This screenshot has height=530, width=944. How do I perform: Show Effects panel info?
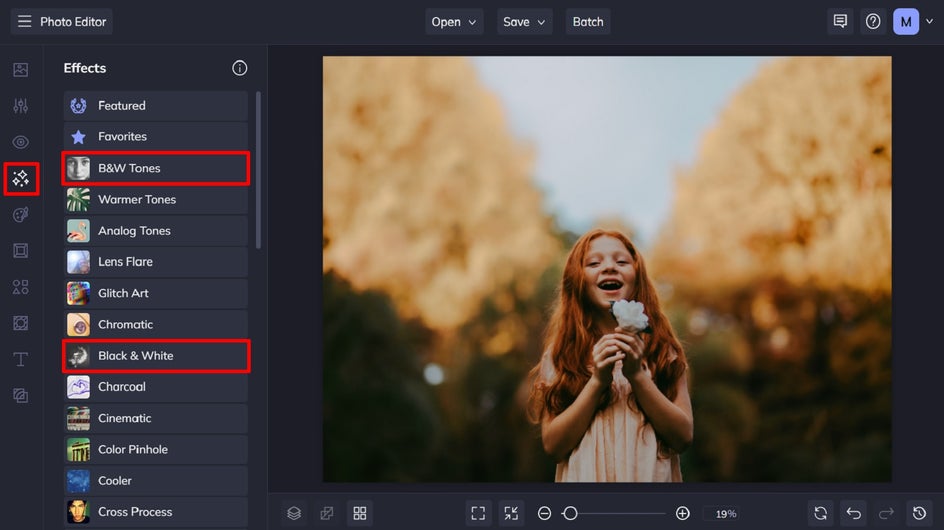click(x=240, y=68)
